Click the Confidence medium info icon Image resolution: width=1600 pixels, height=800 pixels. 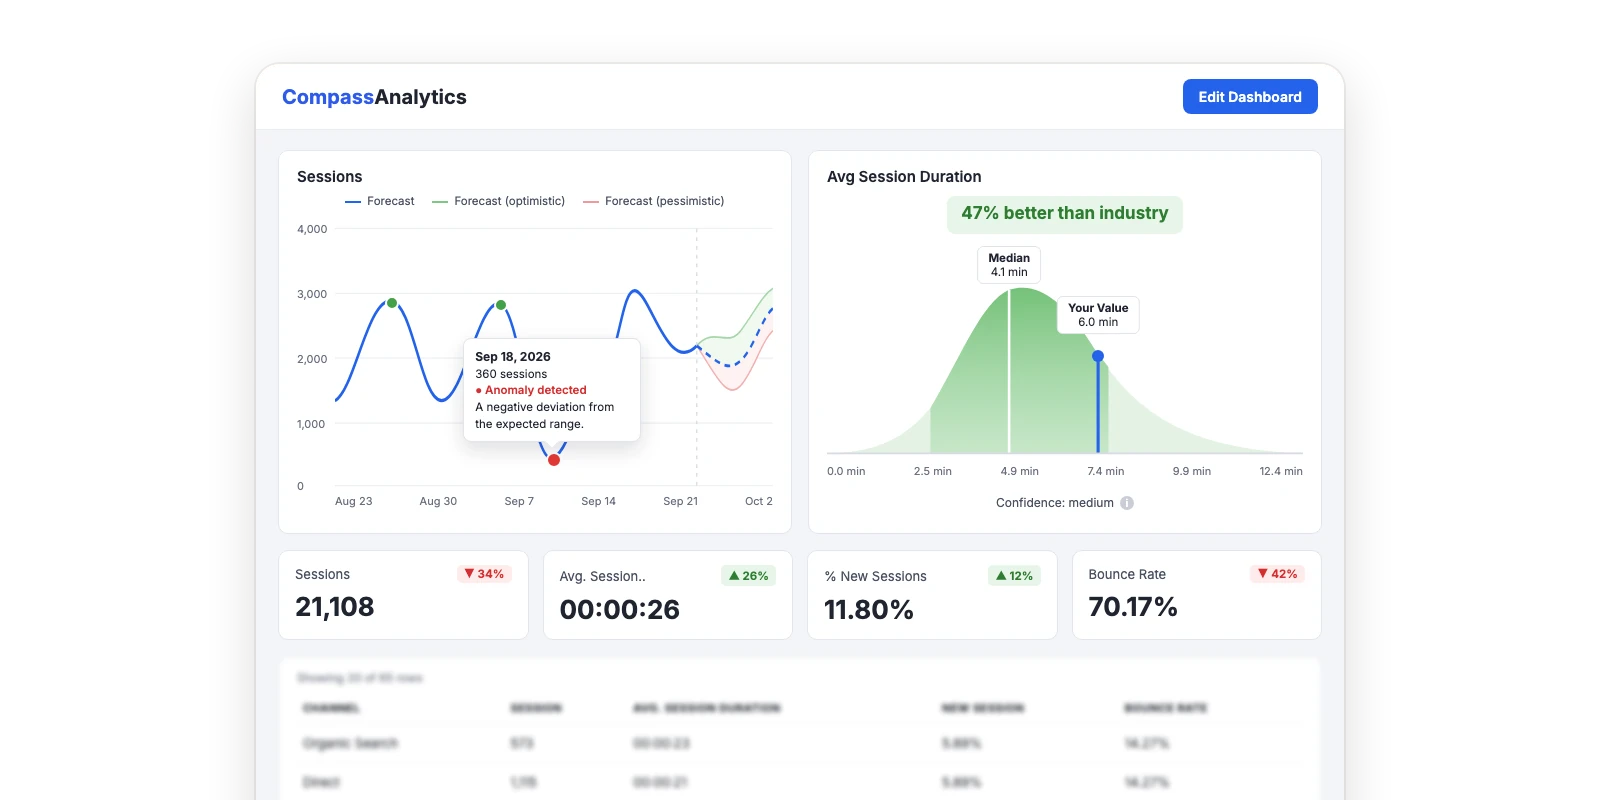click(1127, 503)
